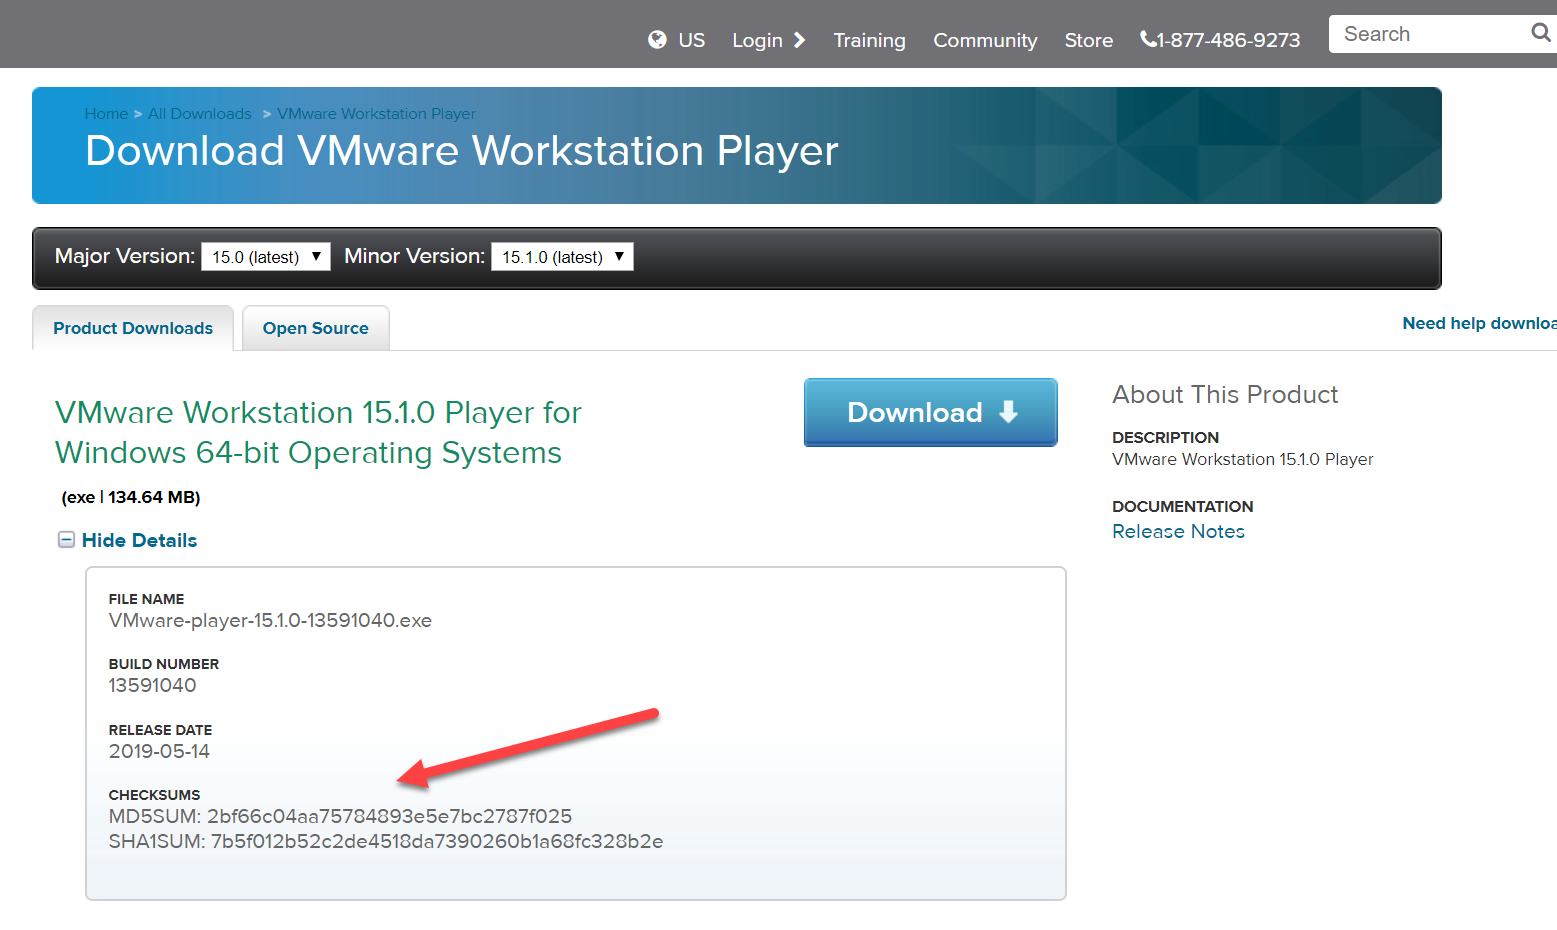The image size is (1557, 930).
Task: Open the All Downloads breadcrumb
Action: [x=200, y=114]
